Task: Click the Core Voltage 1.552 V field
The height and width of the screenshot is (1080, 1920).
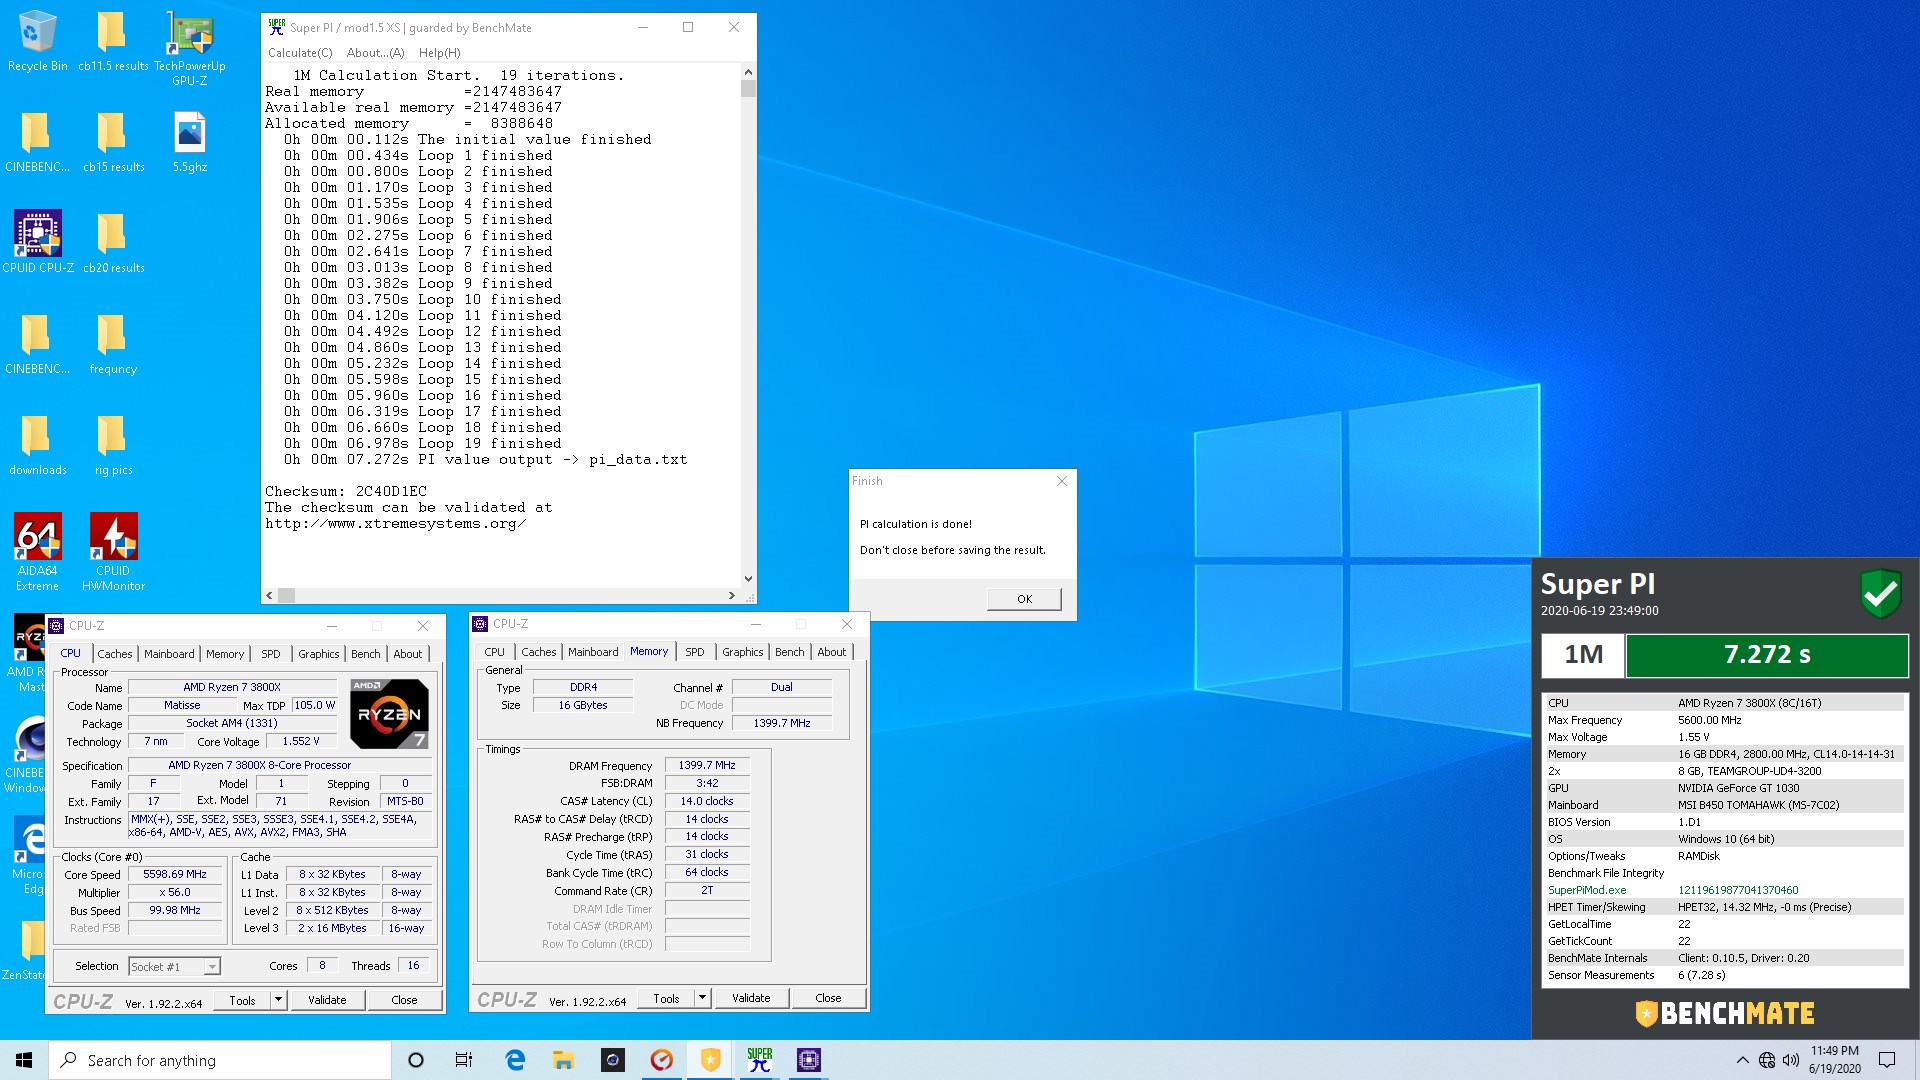Action: pos(301,742)
